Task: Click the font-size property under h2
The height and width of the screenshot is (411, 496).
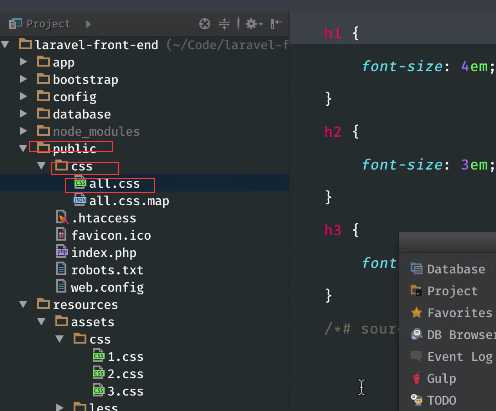Action: pos(403,165)
